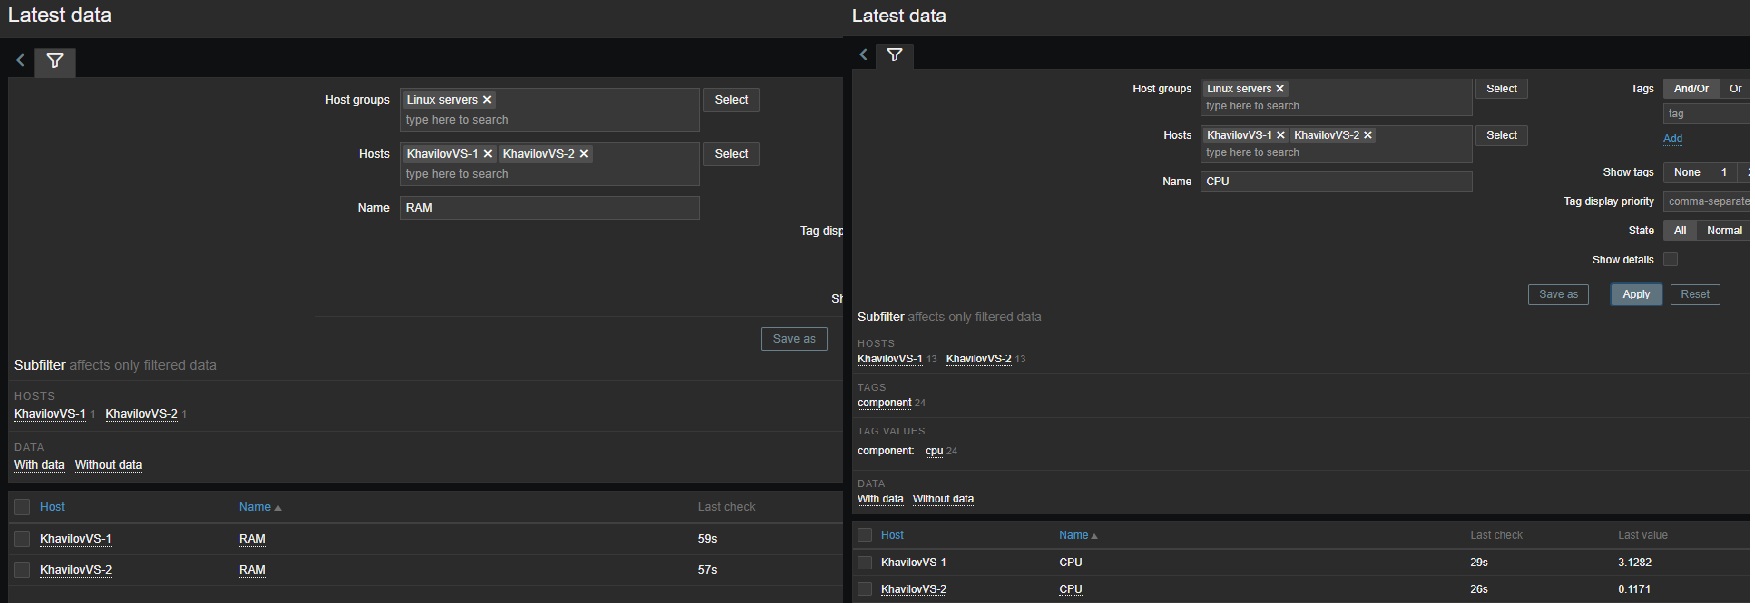The image size is (1755, 603).
Task: Sort the CPU table by Host column
Action: point(892,535)
